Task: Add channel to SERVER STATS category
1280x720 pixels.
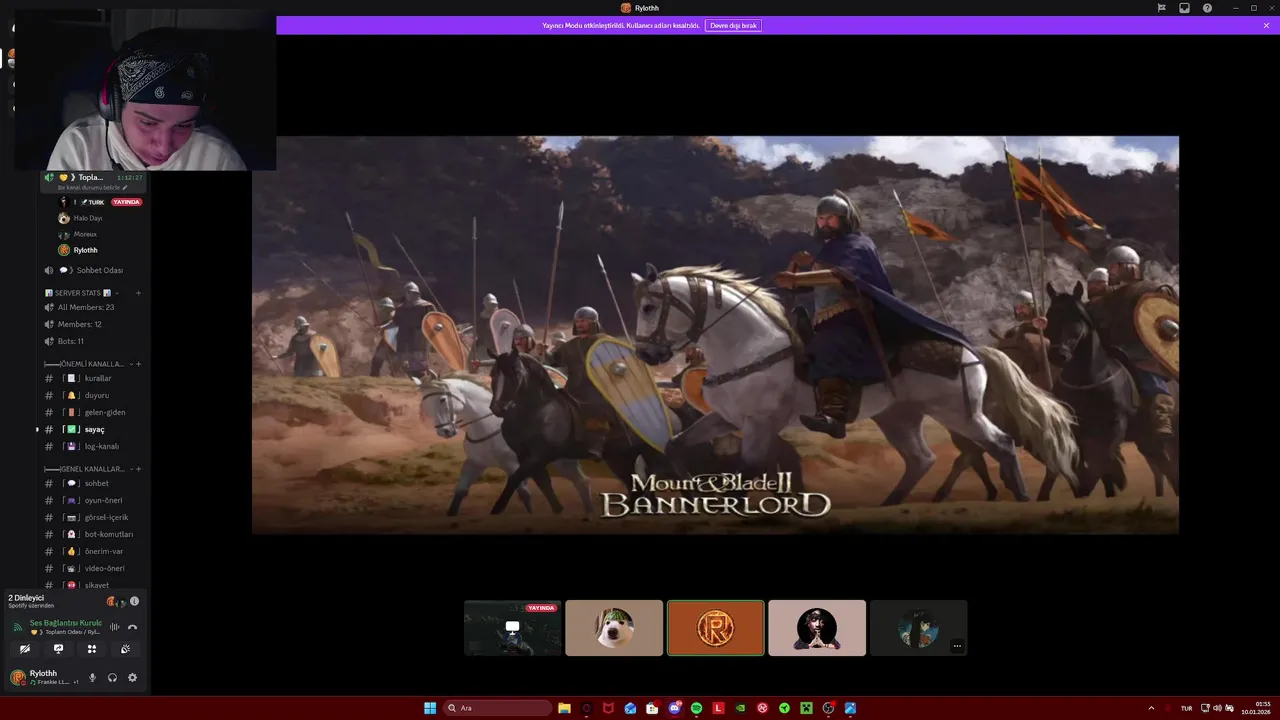Action: tap(138, 293)
